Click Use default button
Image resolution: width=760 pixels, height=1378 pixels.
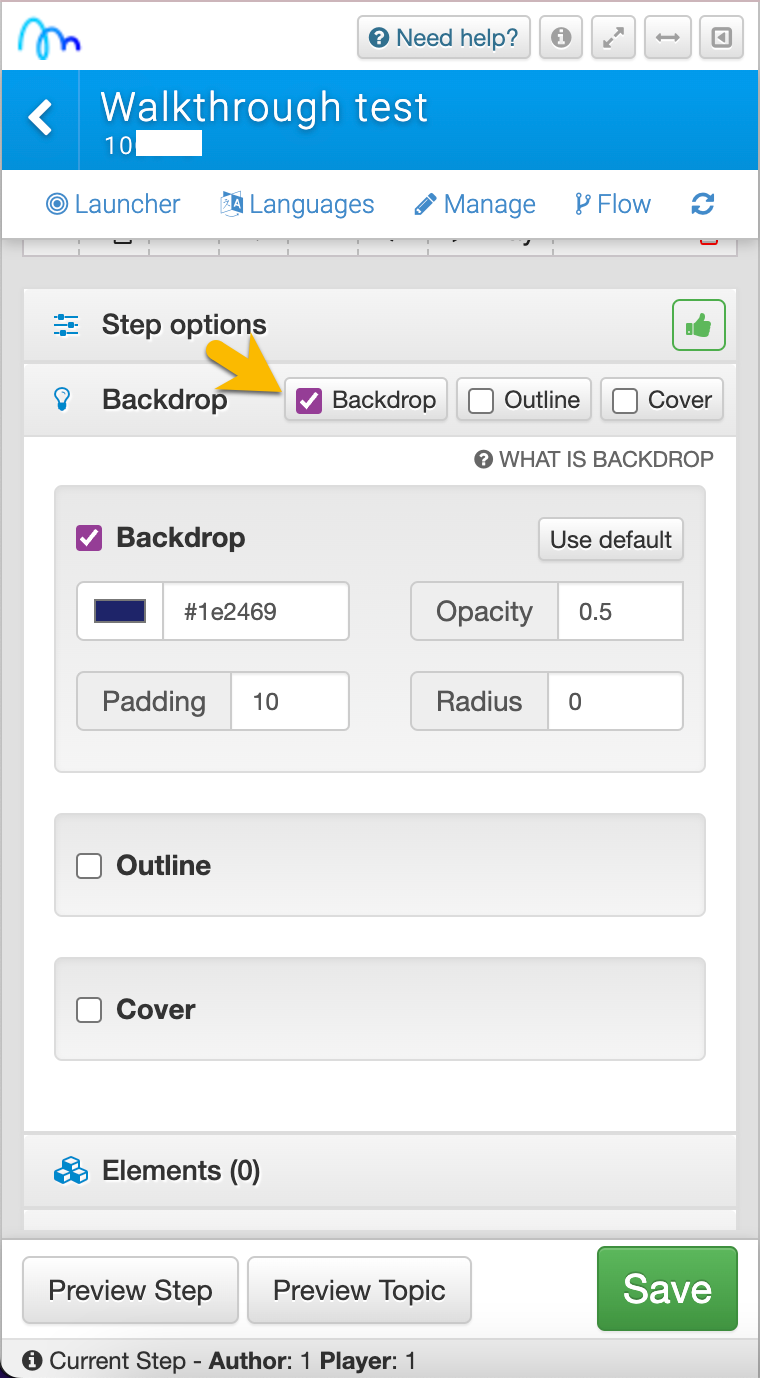click(610, 540)
